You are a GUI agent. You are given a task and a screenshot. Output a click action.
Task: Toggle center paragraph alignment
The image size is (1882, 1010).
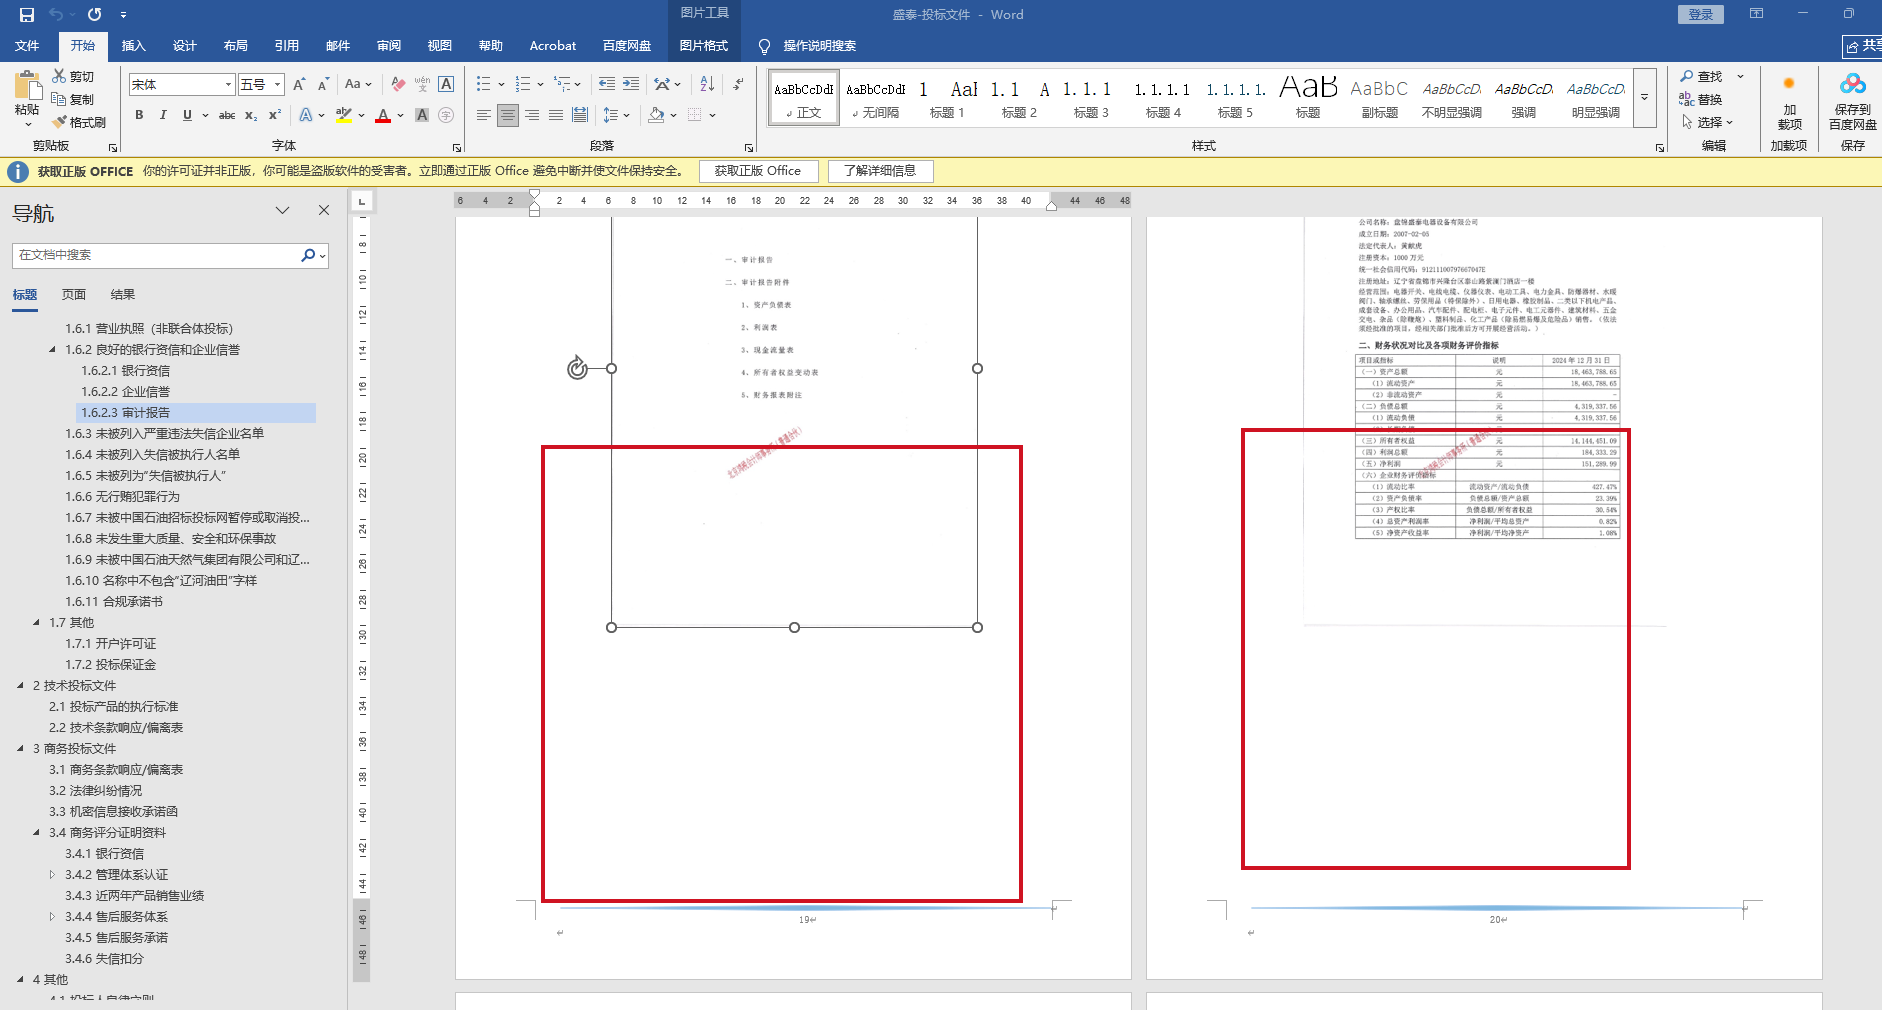coord(508,115)
